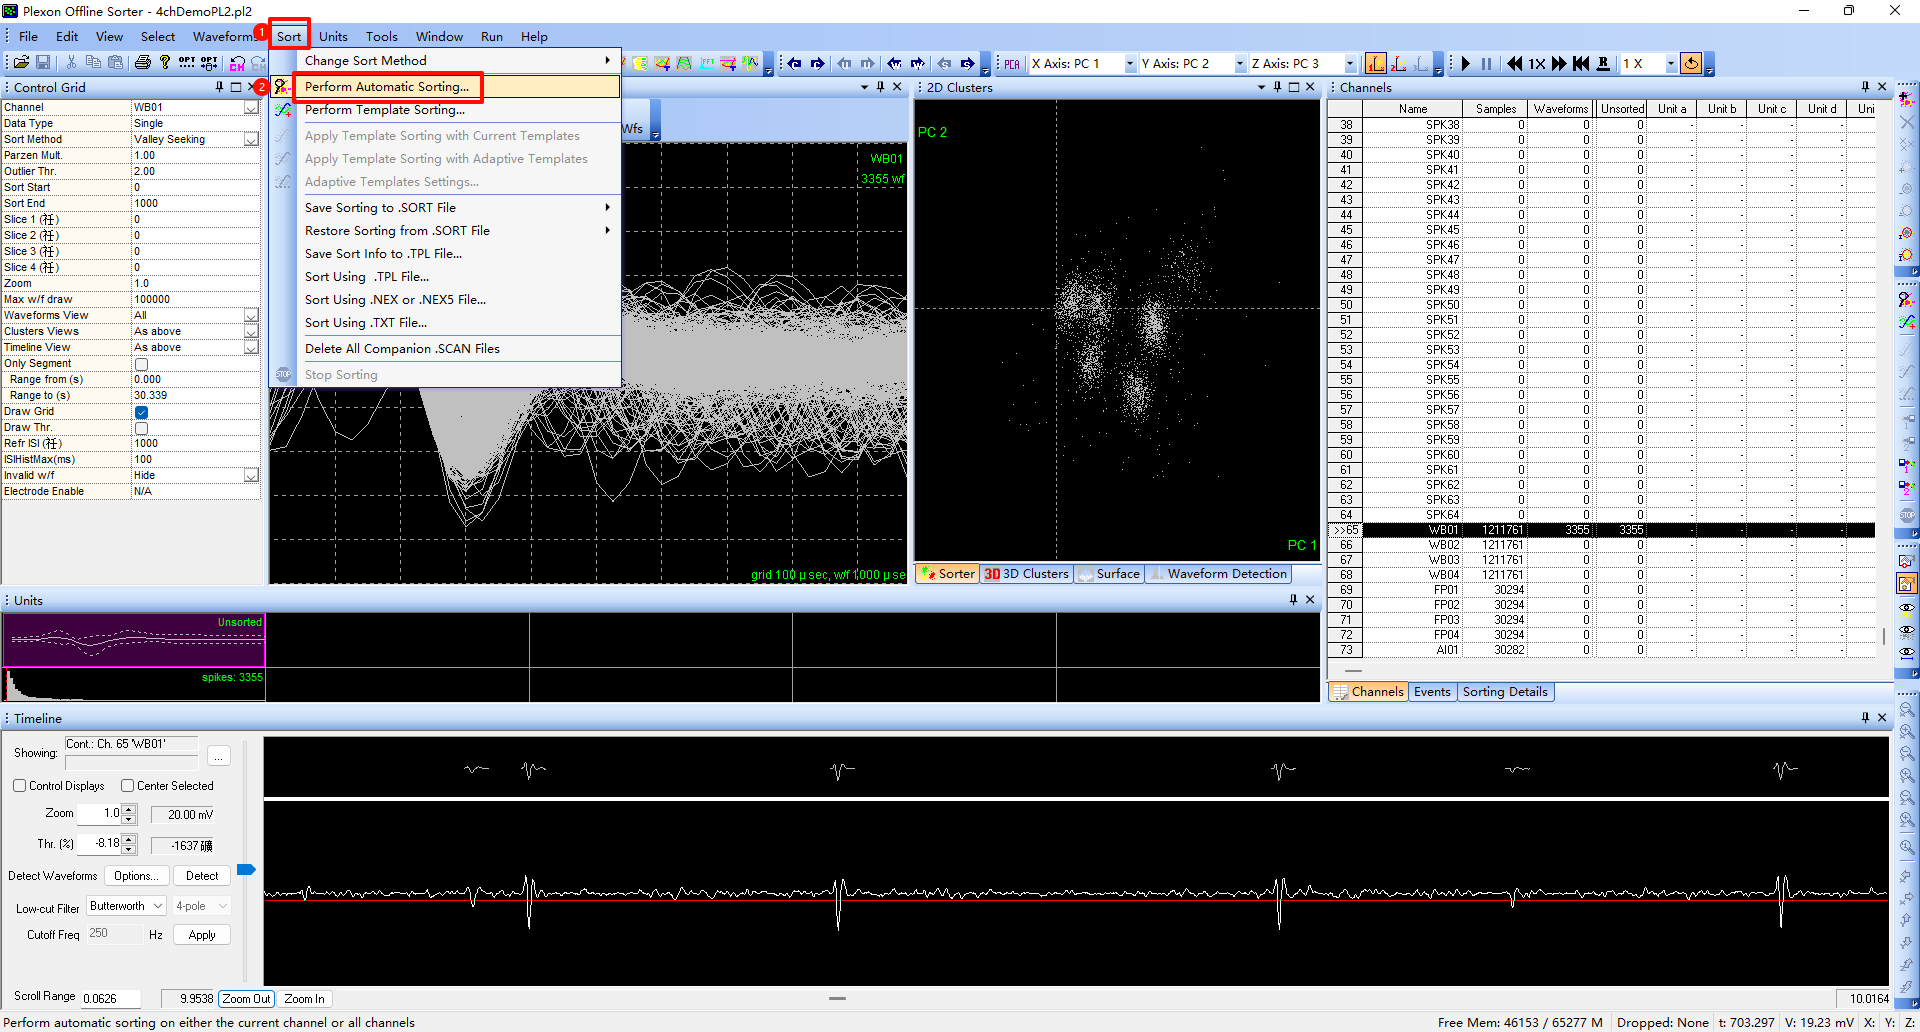This screenshot has width=1920, height=1032.
Task: Toggle the Center Selected checkbox
Action: (x=127, y=786)
